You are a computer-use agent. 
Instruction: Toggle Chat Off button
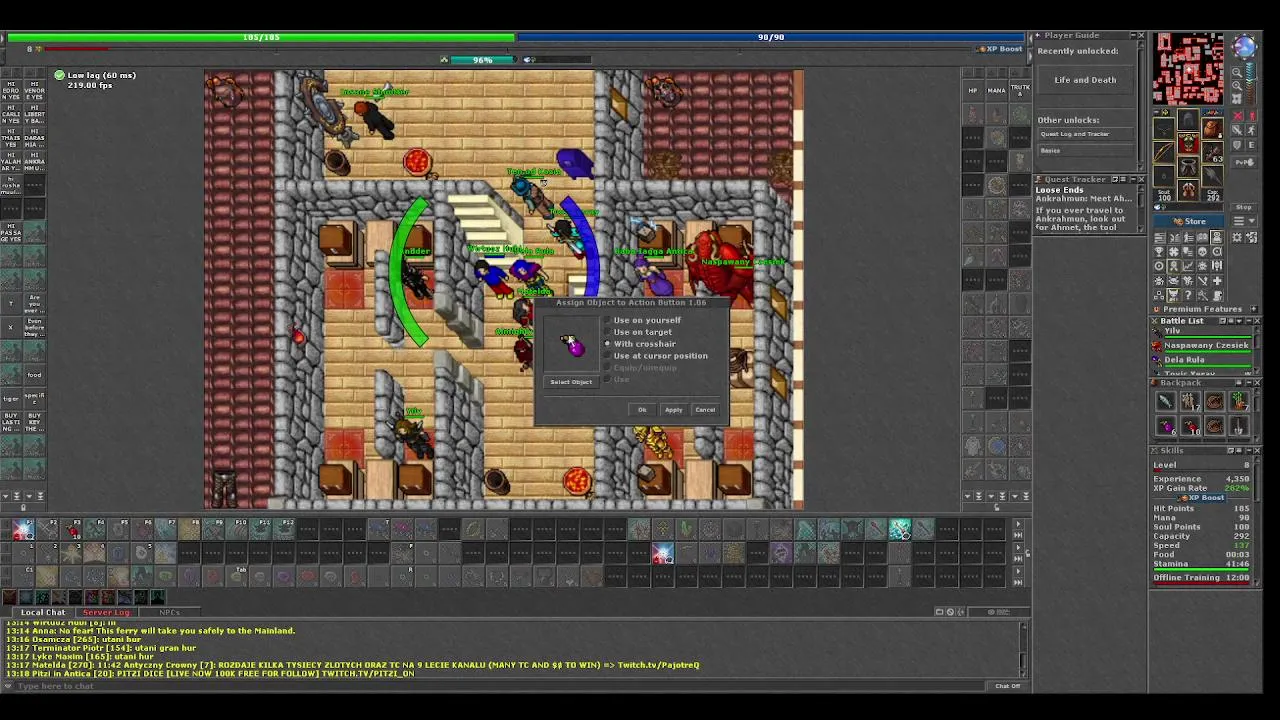1007,686
